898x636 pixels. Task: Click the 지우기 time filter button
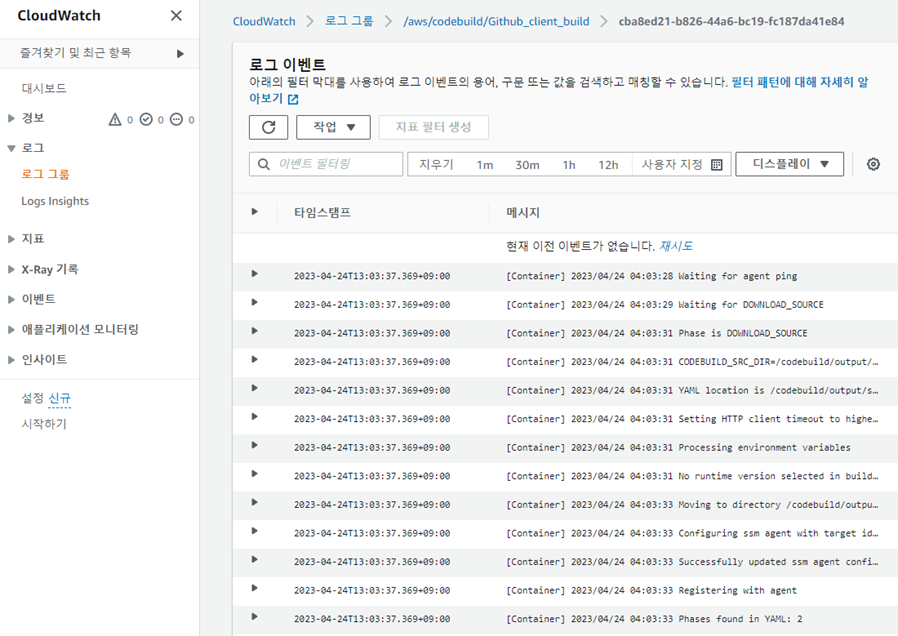coord(436,165)
